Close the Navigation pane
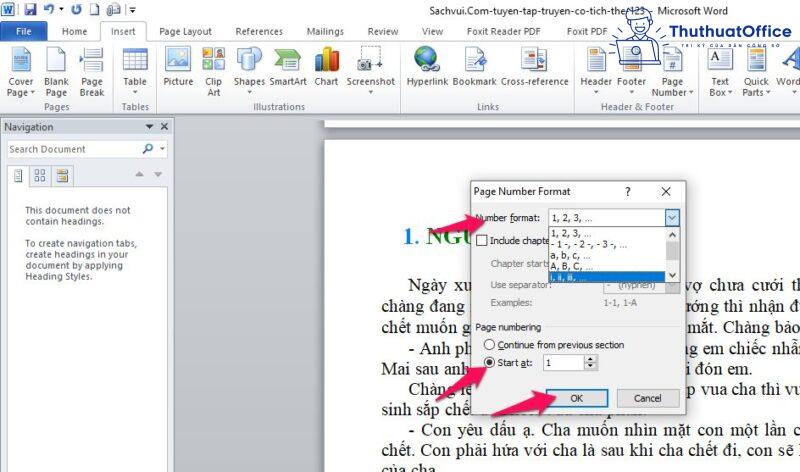800x472 pixels. coord(164,127)
